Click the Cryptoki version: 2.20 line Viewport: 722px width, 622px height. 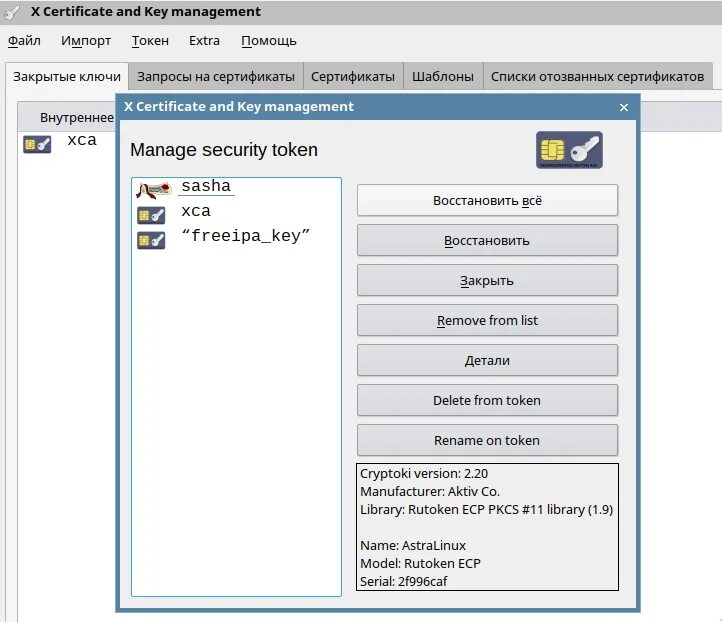[424, 474]
